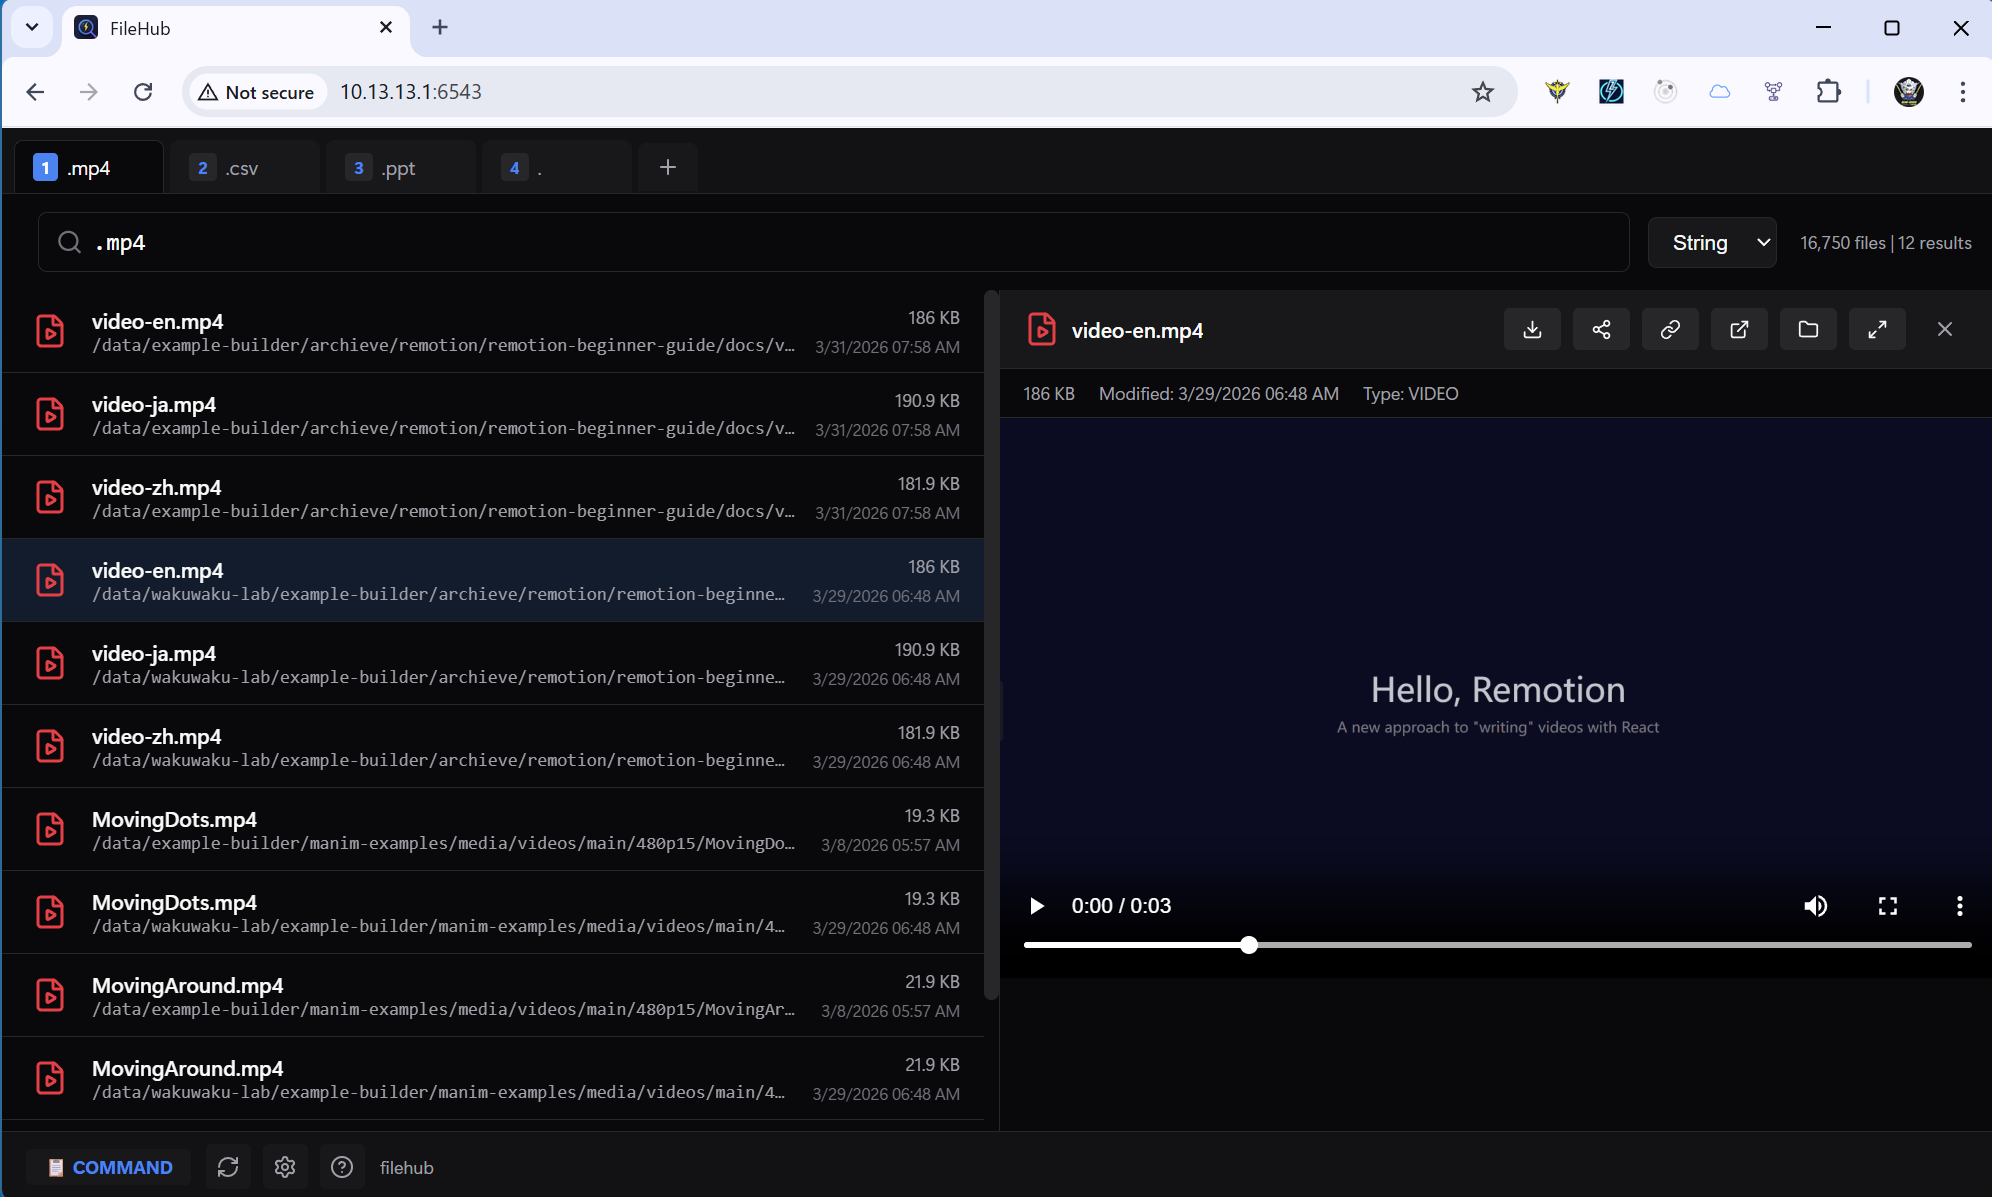Enter fullscreen in the video player
1992x1197 pixels.
(x=1888, y=906)
